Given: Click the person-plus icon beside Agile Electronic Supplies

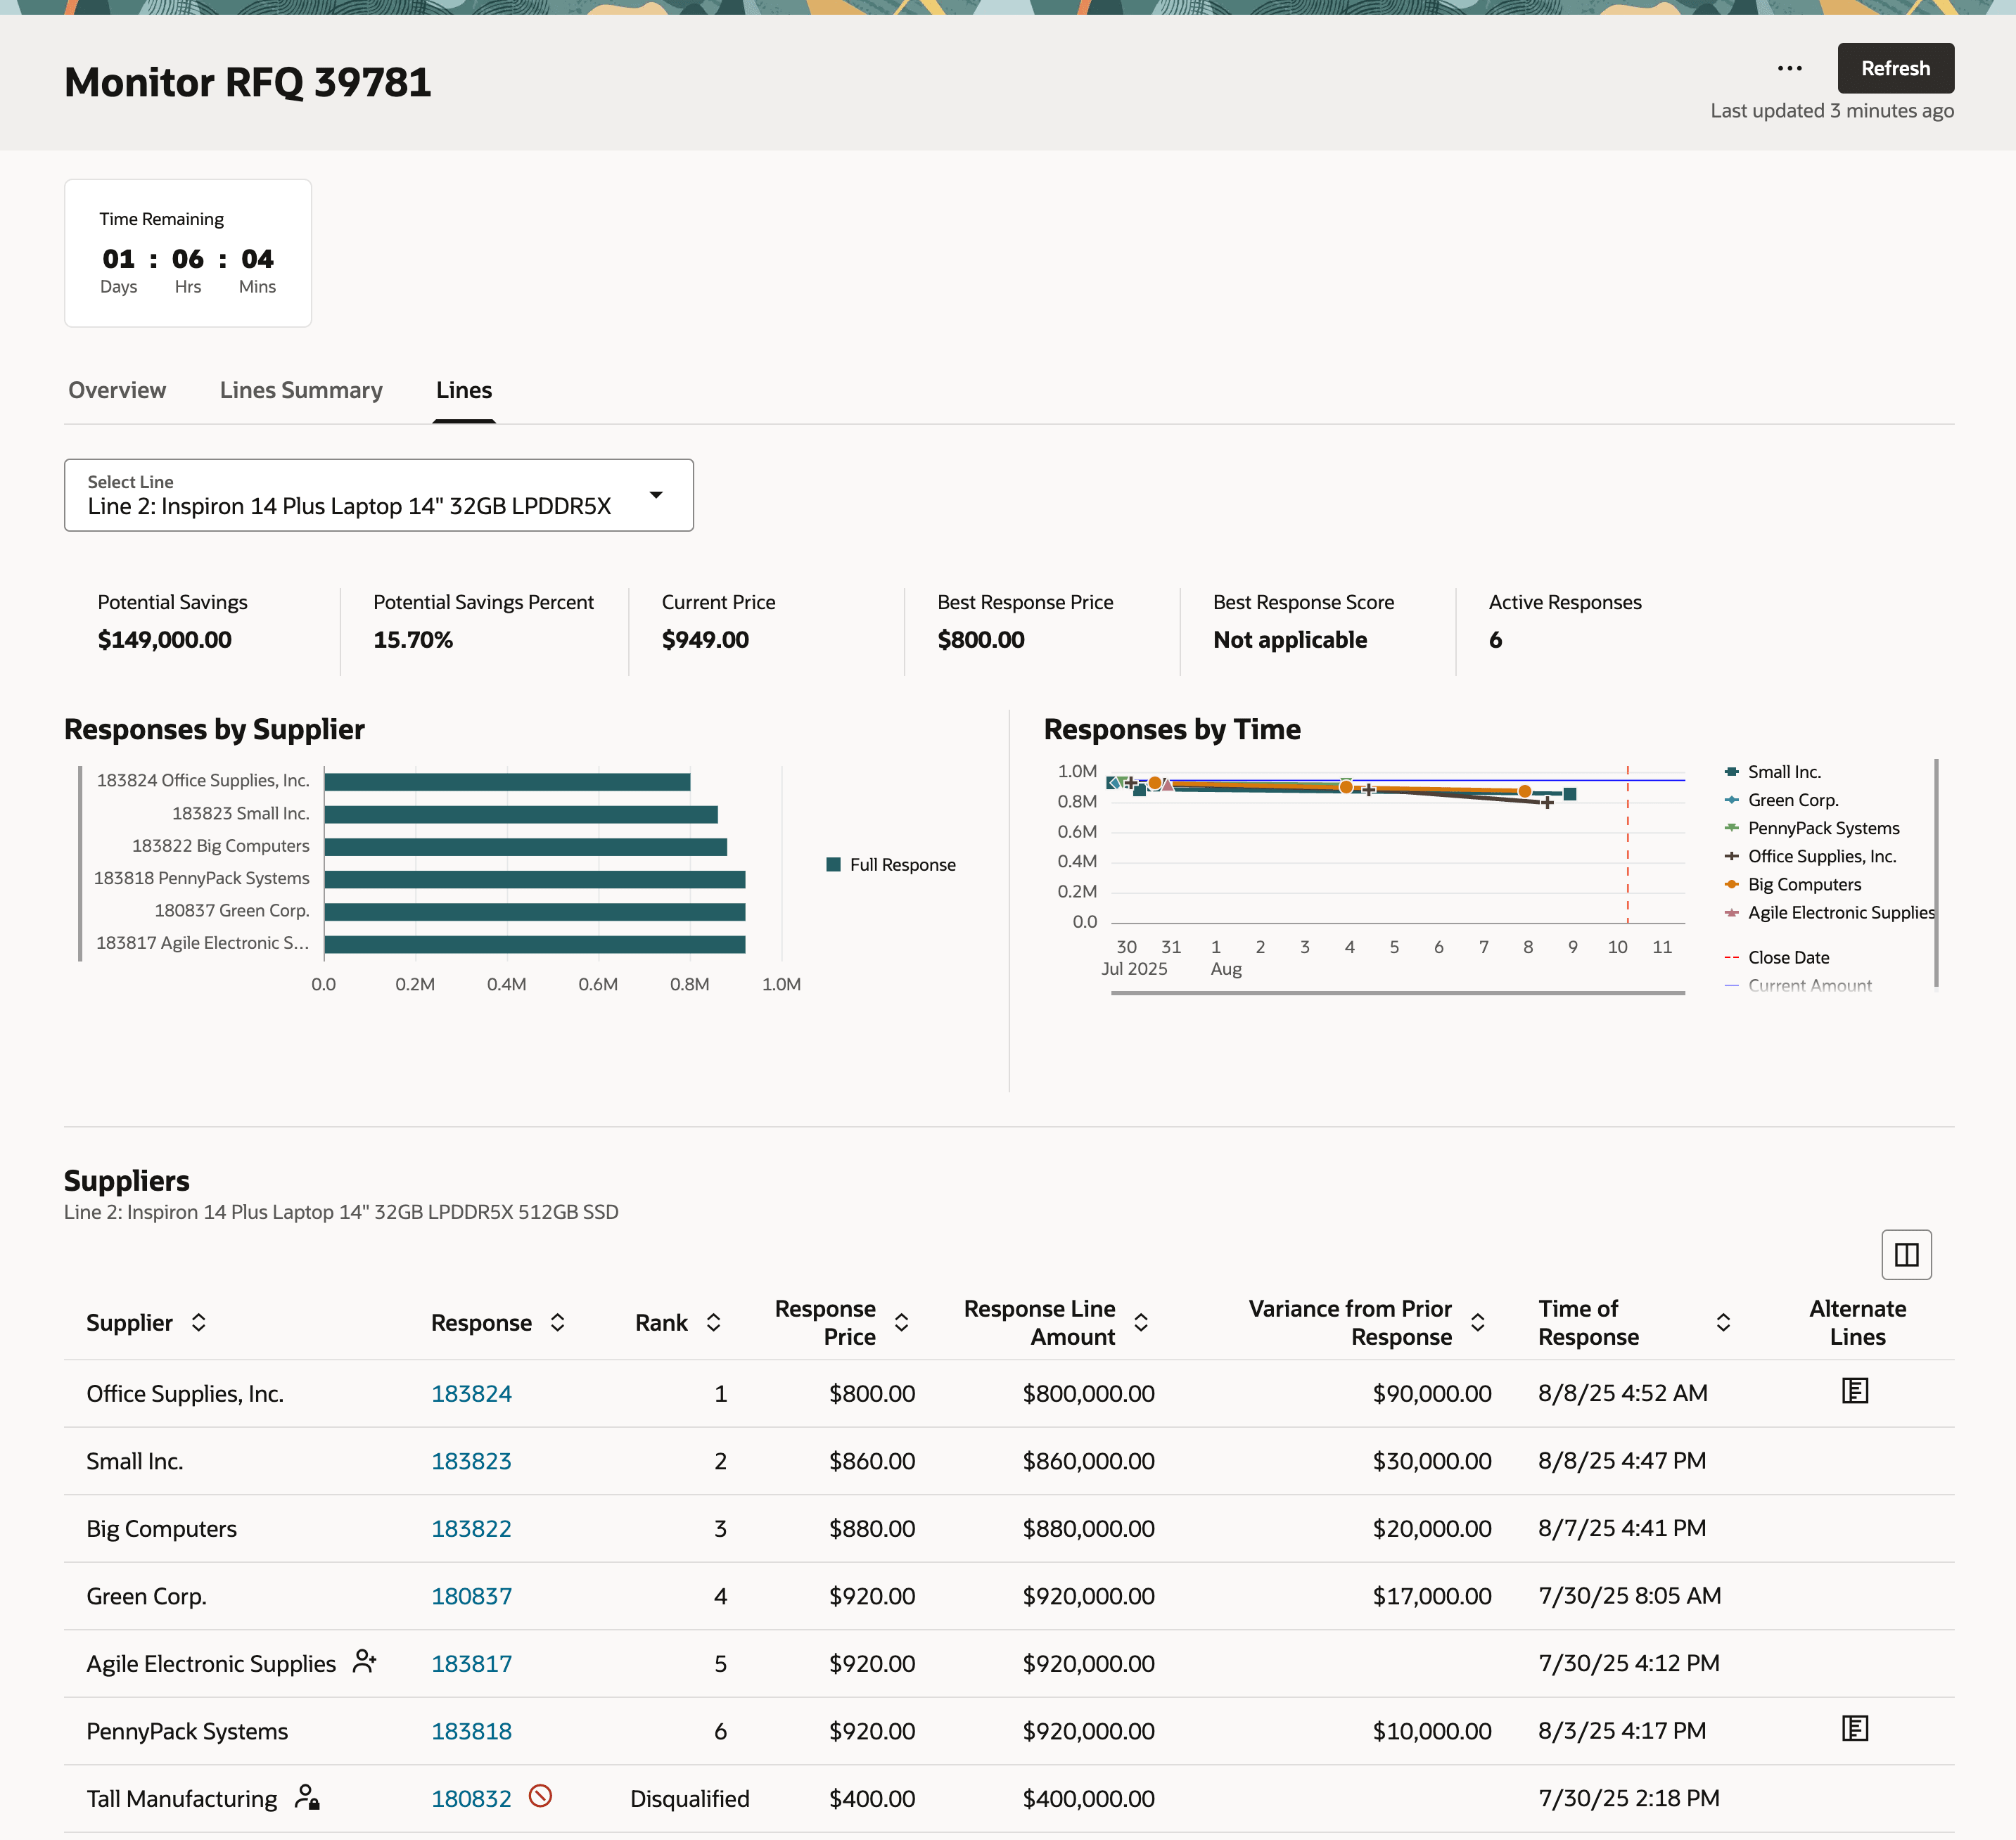Looking at the screenshot, I should point(365,1662).
